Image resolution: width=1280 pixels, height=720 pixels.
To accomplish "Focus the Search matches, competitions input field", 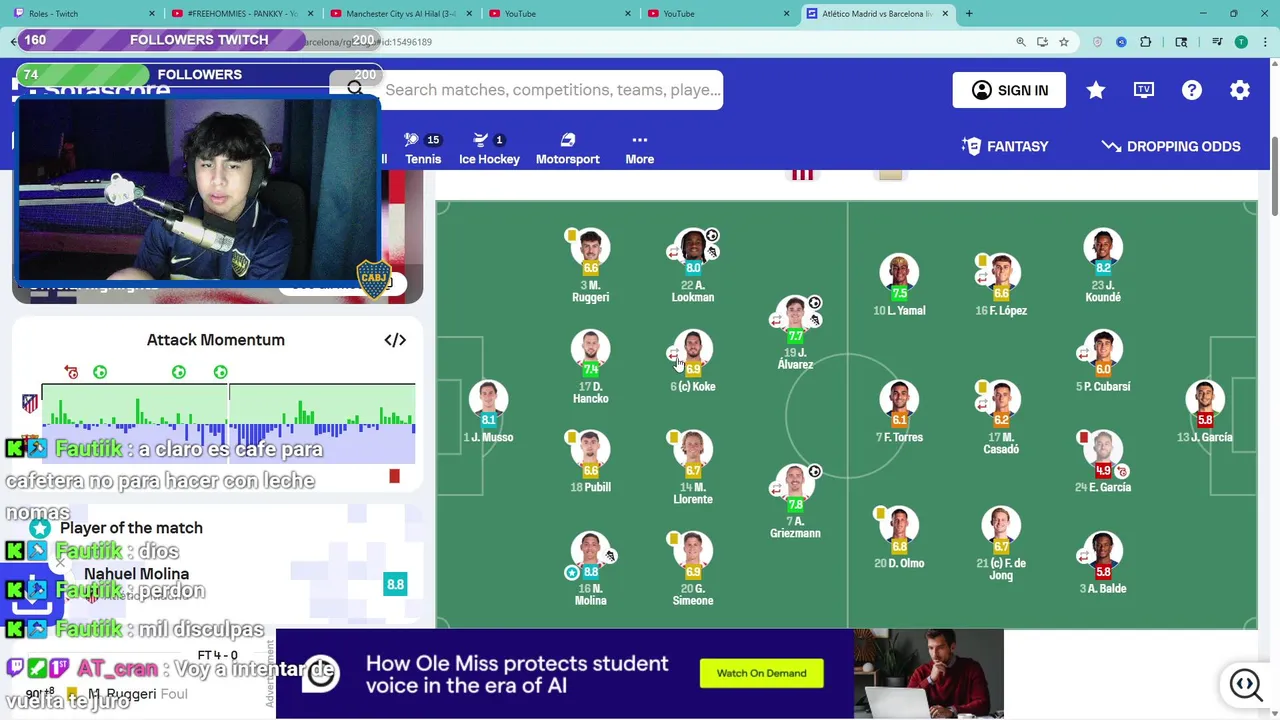I will click(x=552, y=90).
